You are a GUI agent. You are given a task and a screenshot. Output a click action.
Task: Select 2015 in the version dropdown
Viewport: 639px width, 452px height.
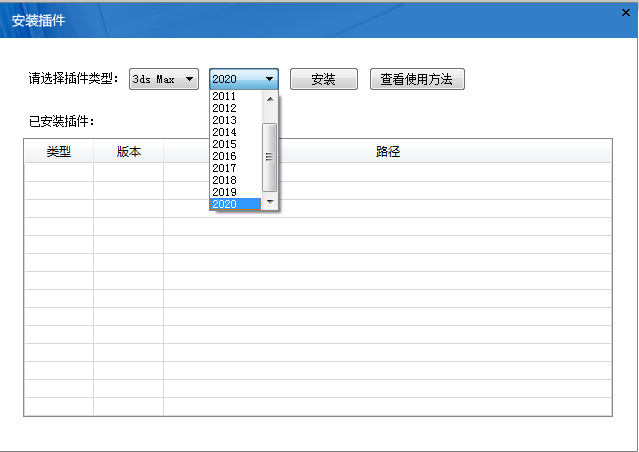pos(225,144)
